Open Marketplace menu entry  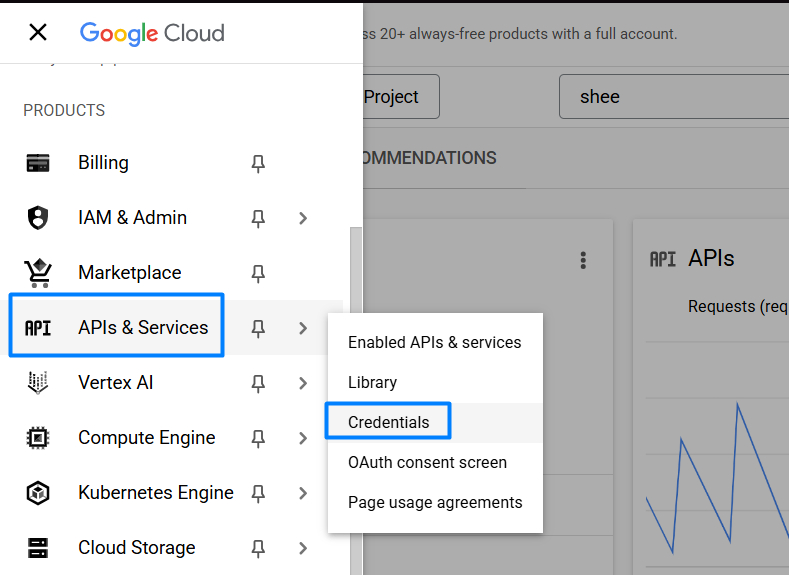click(x=130, y=273)
